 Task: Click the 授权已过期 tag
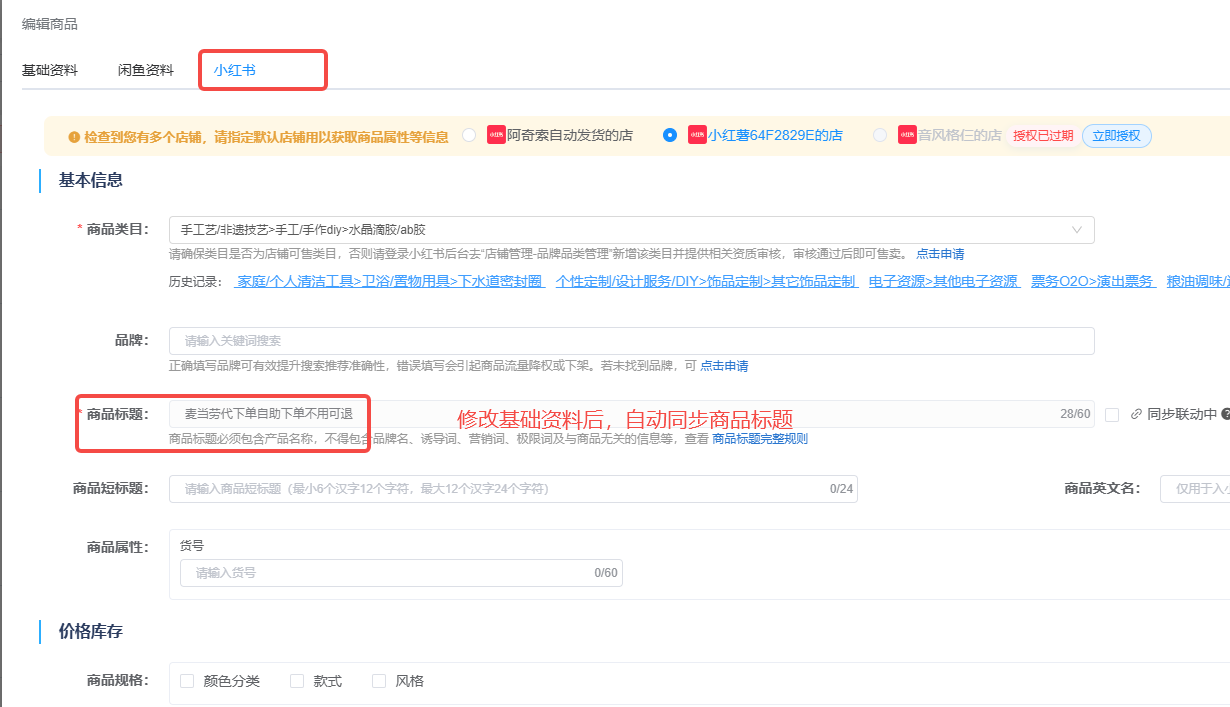click(x=1042, y=136)
